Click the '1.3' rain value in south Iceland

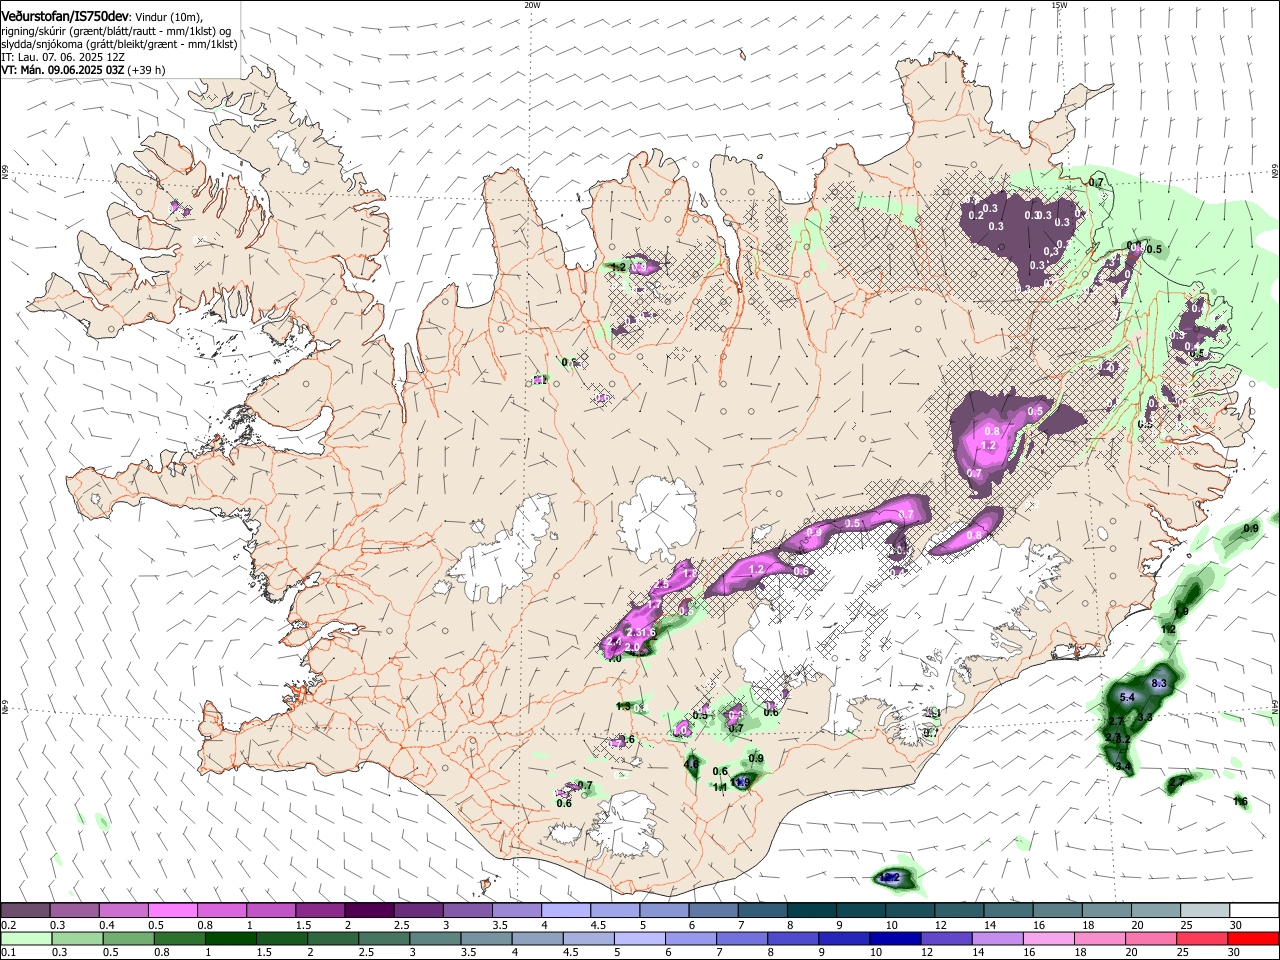[623, 706]
